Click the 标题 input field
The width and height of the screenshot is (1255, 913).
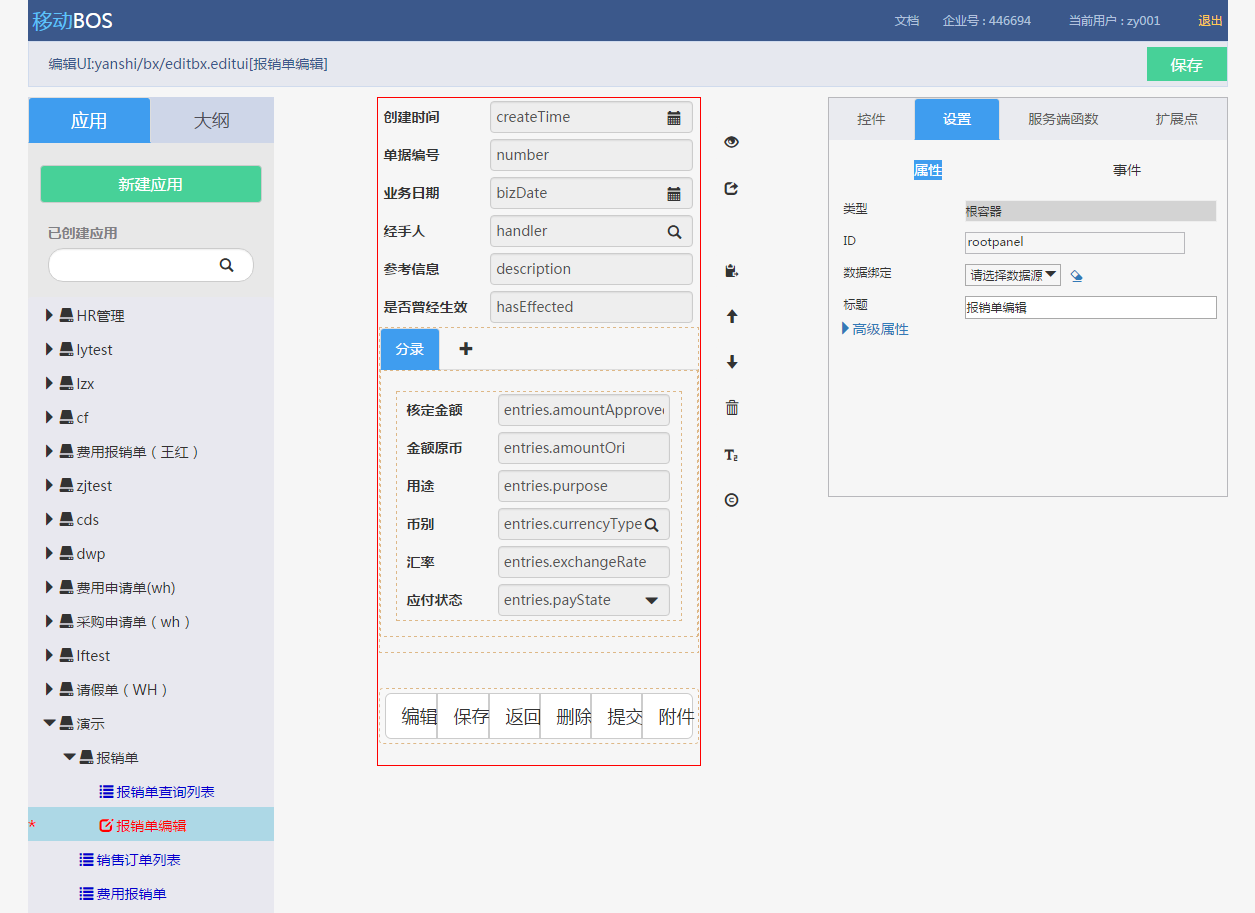click(1090, 308)
